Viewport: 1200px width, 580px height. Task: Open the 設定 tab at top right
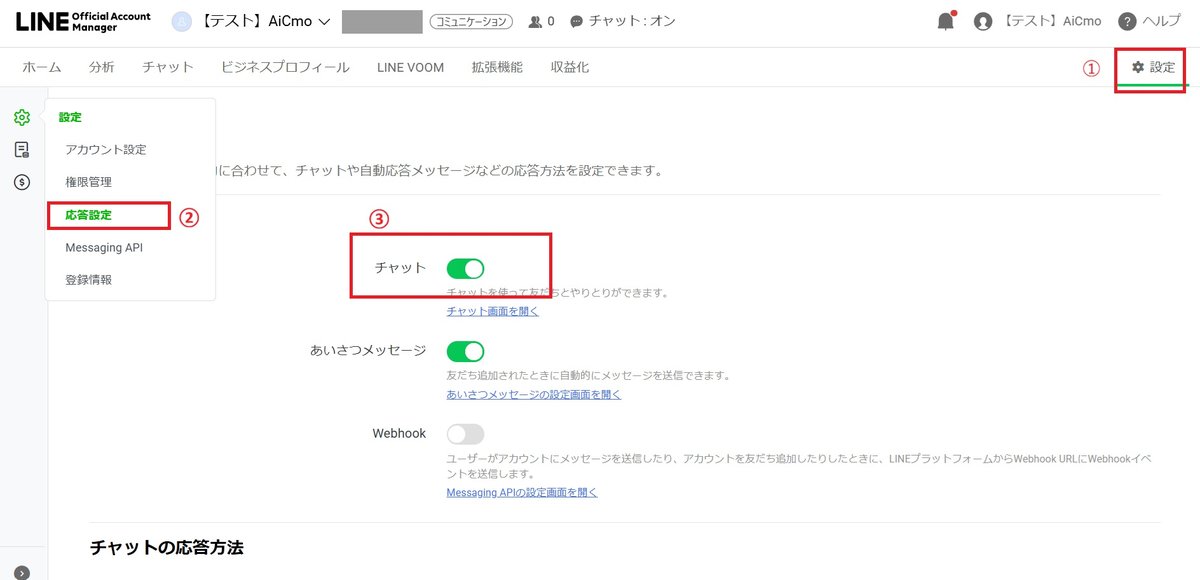click(x=1153, y=67)
